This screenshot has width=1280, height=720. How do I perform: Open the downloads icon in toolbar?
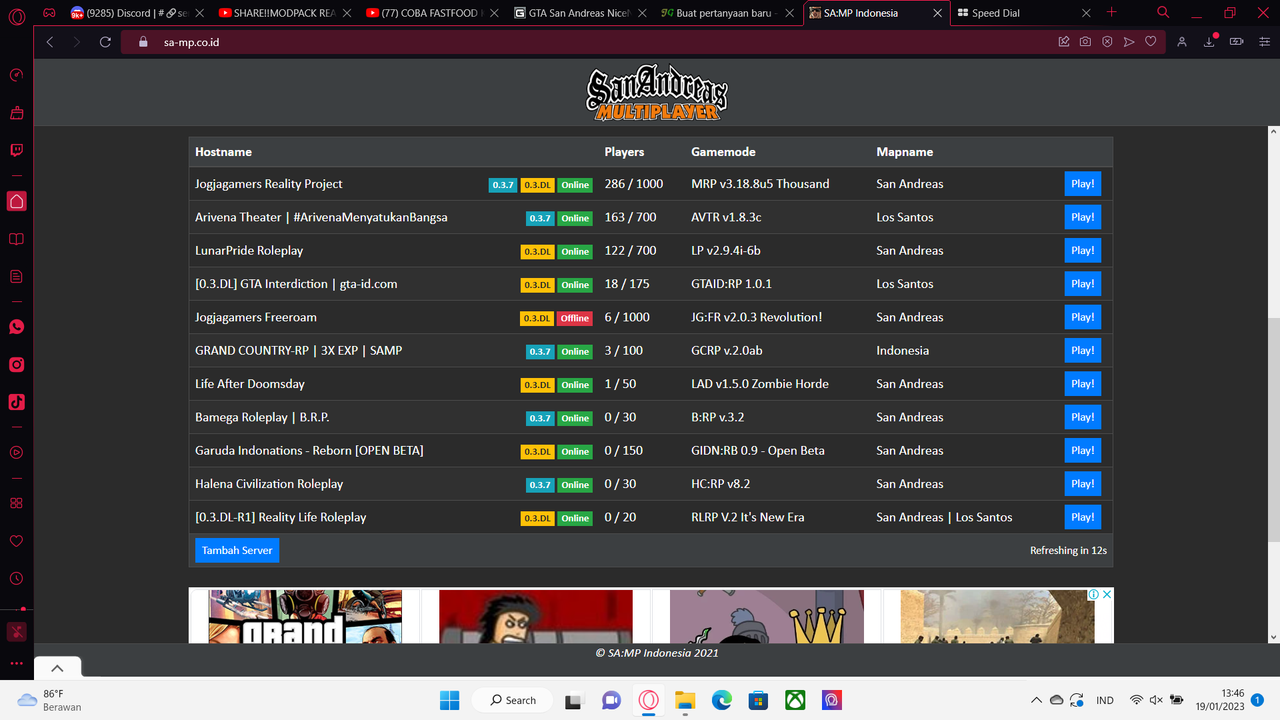click(x=1210, y=42)
